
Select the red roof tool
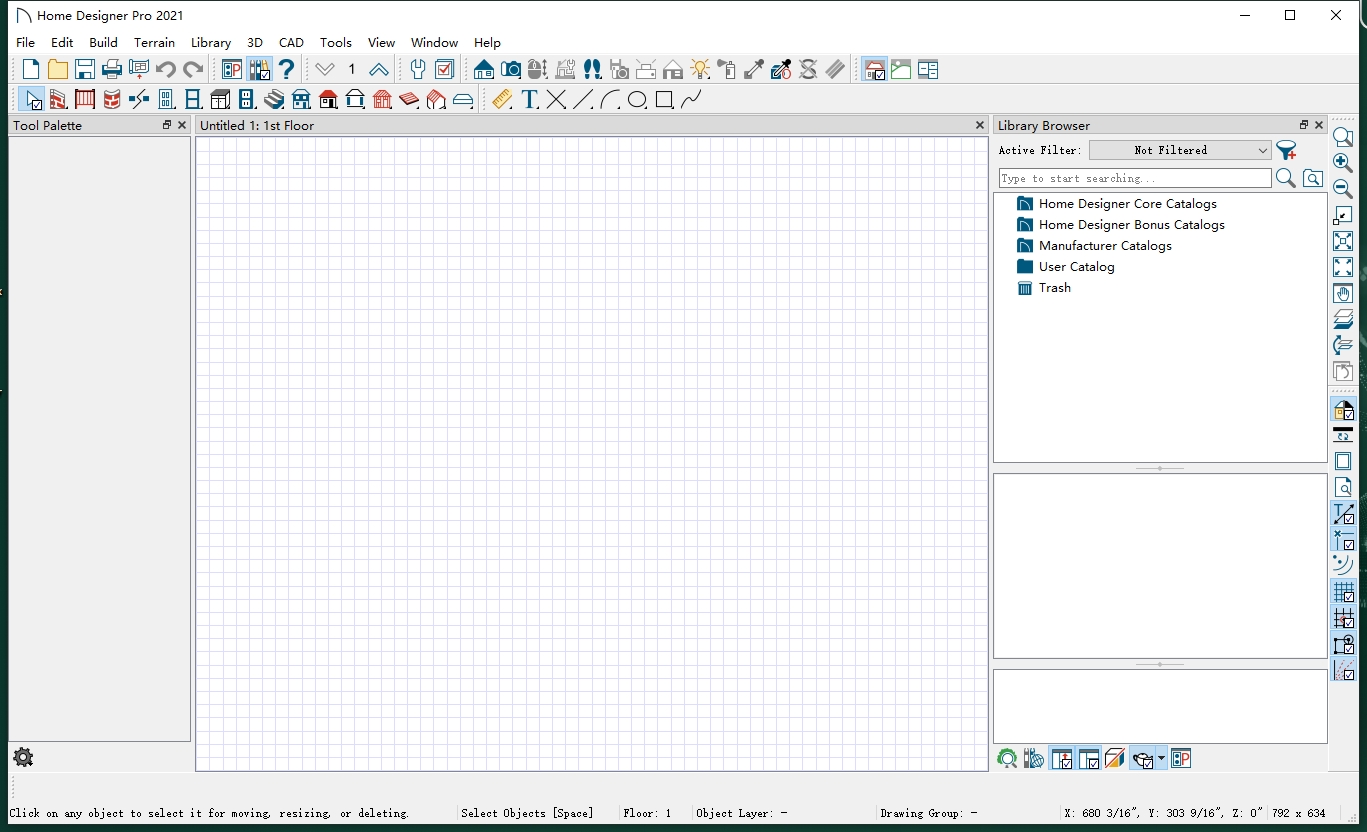coord(328,100)
